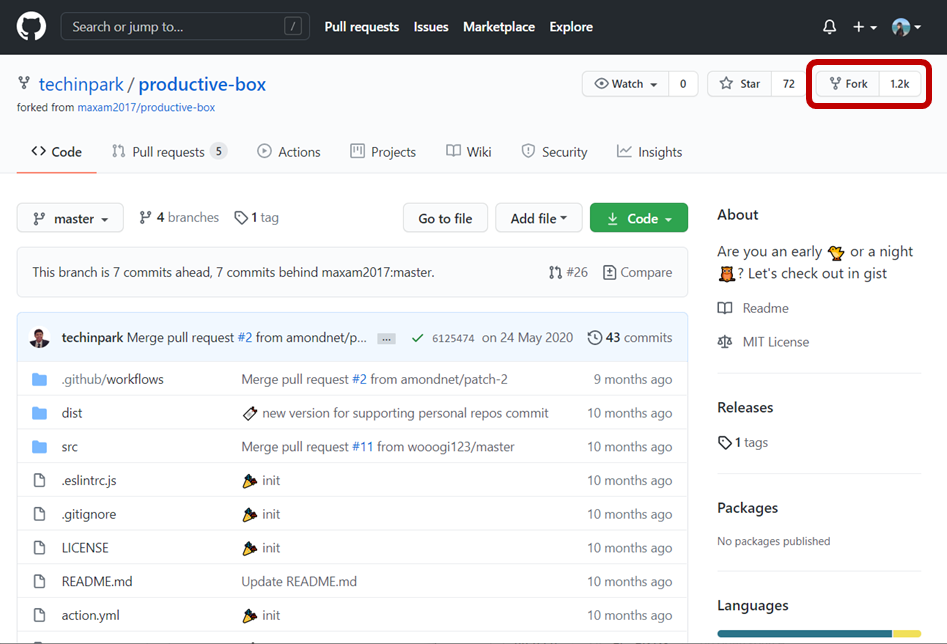Open techinpark owner profile link
947x644 pixels.
point(81,84)
